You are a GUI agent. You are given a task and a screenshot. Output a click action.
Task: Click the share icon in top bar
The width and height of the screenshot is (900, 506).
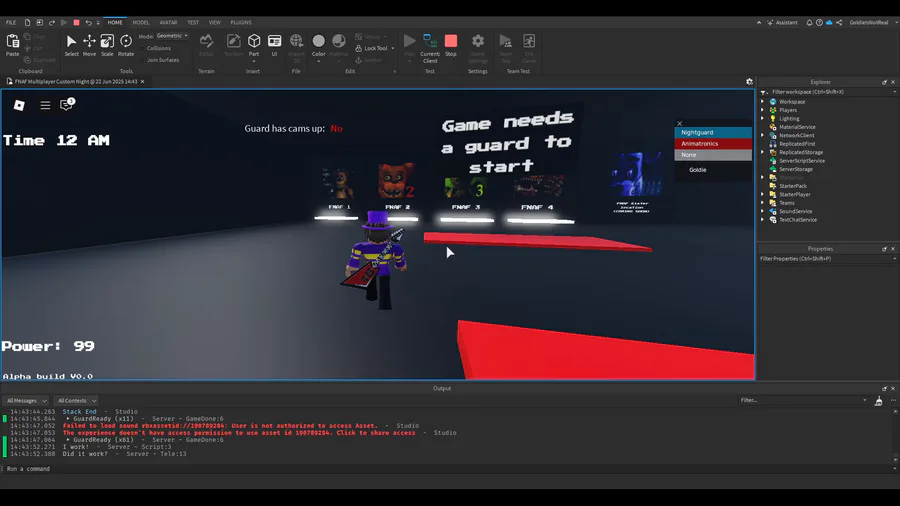[x=839, y=22]
